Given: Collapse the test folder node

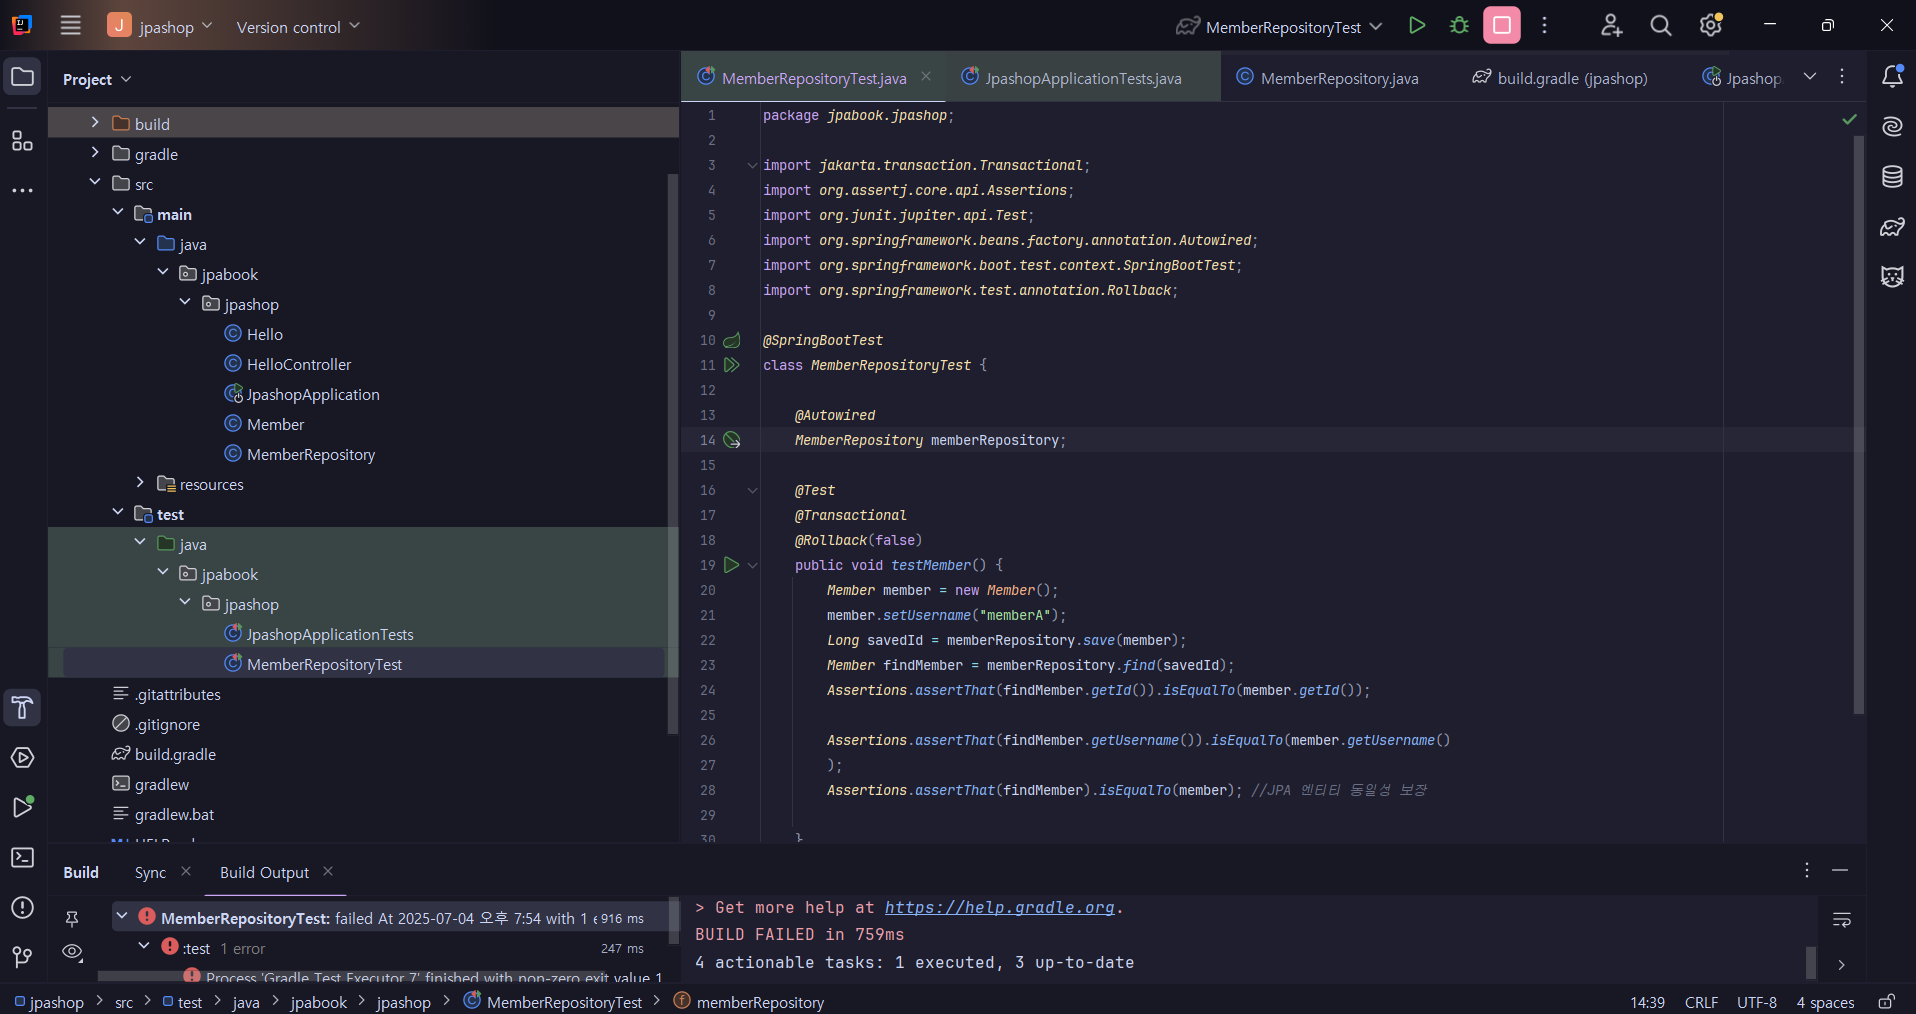Looking at the screenshot, I should point(118,512).
